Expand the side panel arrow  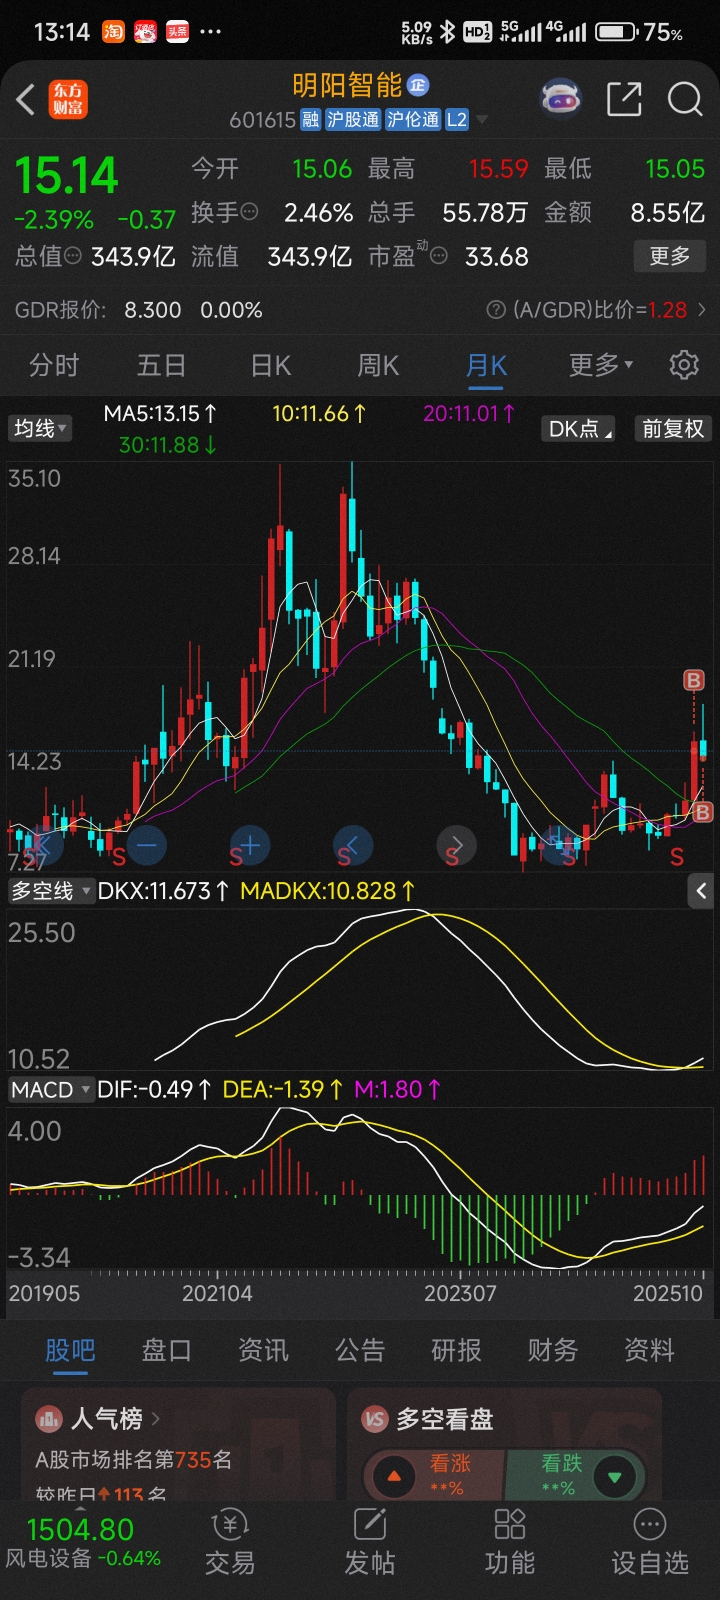point(702,891)
